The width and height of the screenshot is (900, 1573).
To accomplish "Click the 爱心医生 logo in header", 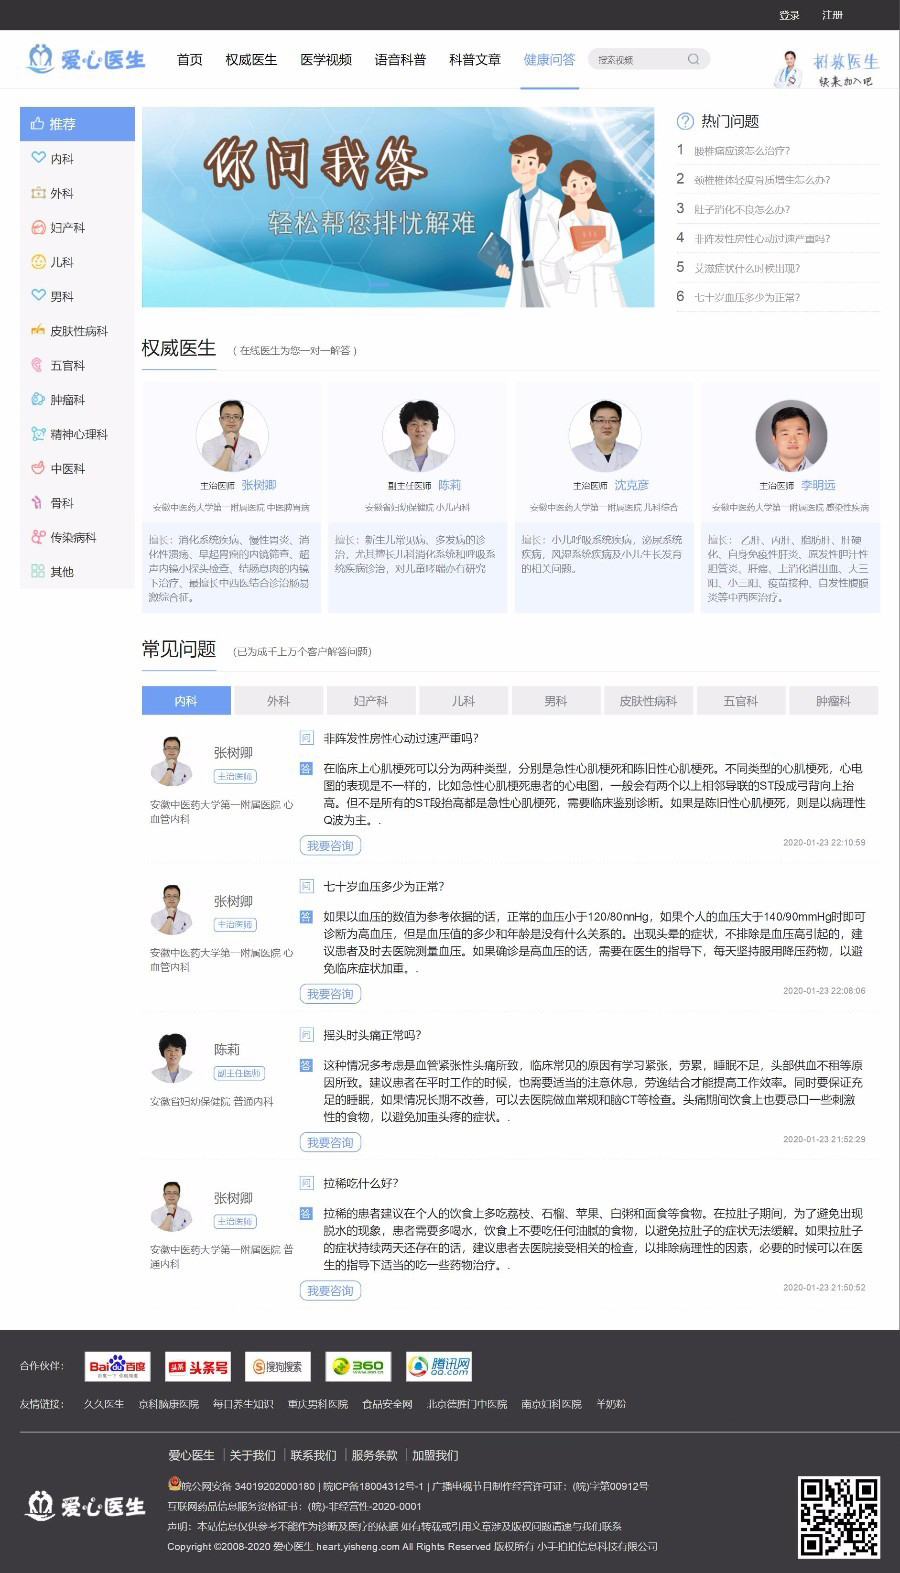I will [x=86, y=60].
